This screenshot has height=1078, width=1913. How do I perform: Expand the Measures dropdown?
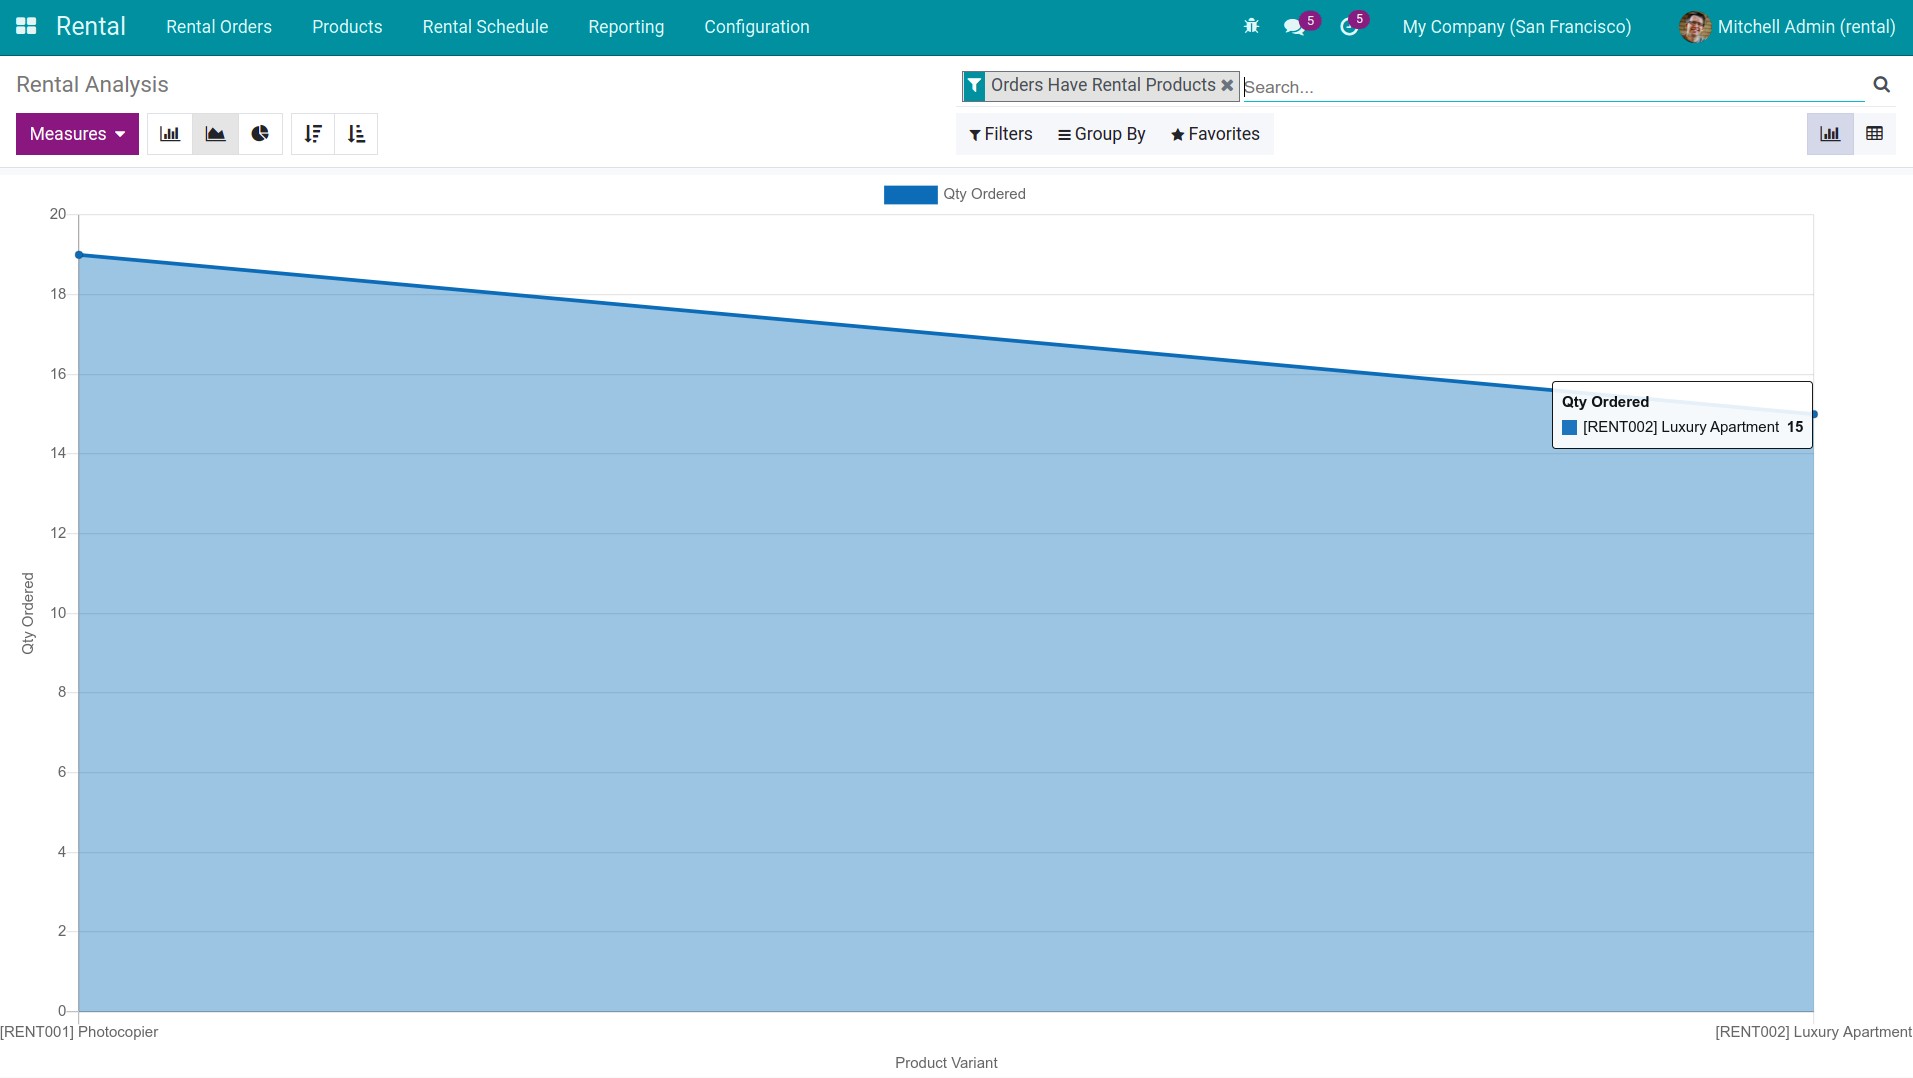click(x=77, y=134)
